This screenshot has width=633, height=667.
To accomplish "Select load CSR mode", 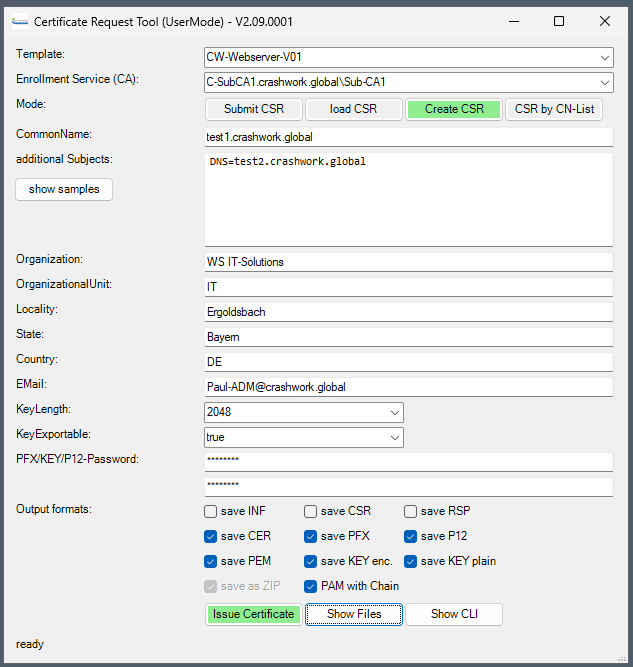I will (x=354, y=109).
